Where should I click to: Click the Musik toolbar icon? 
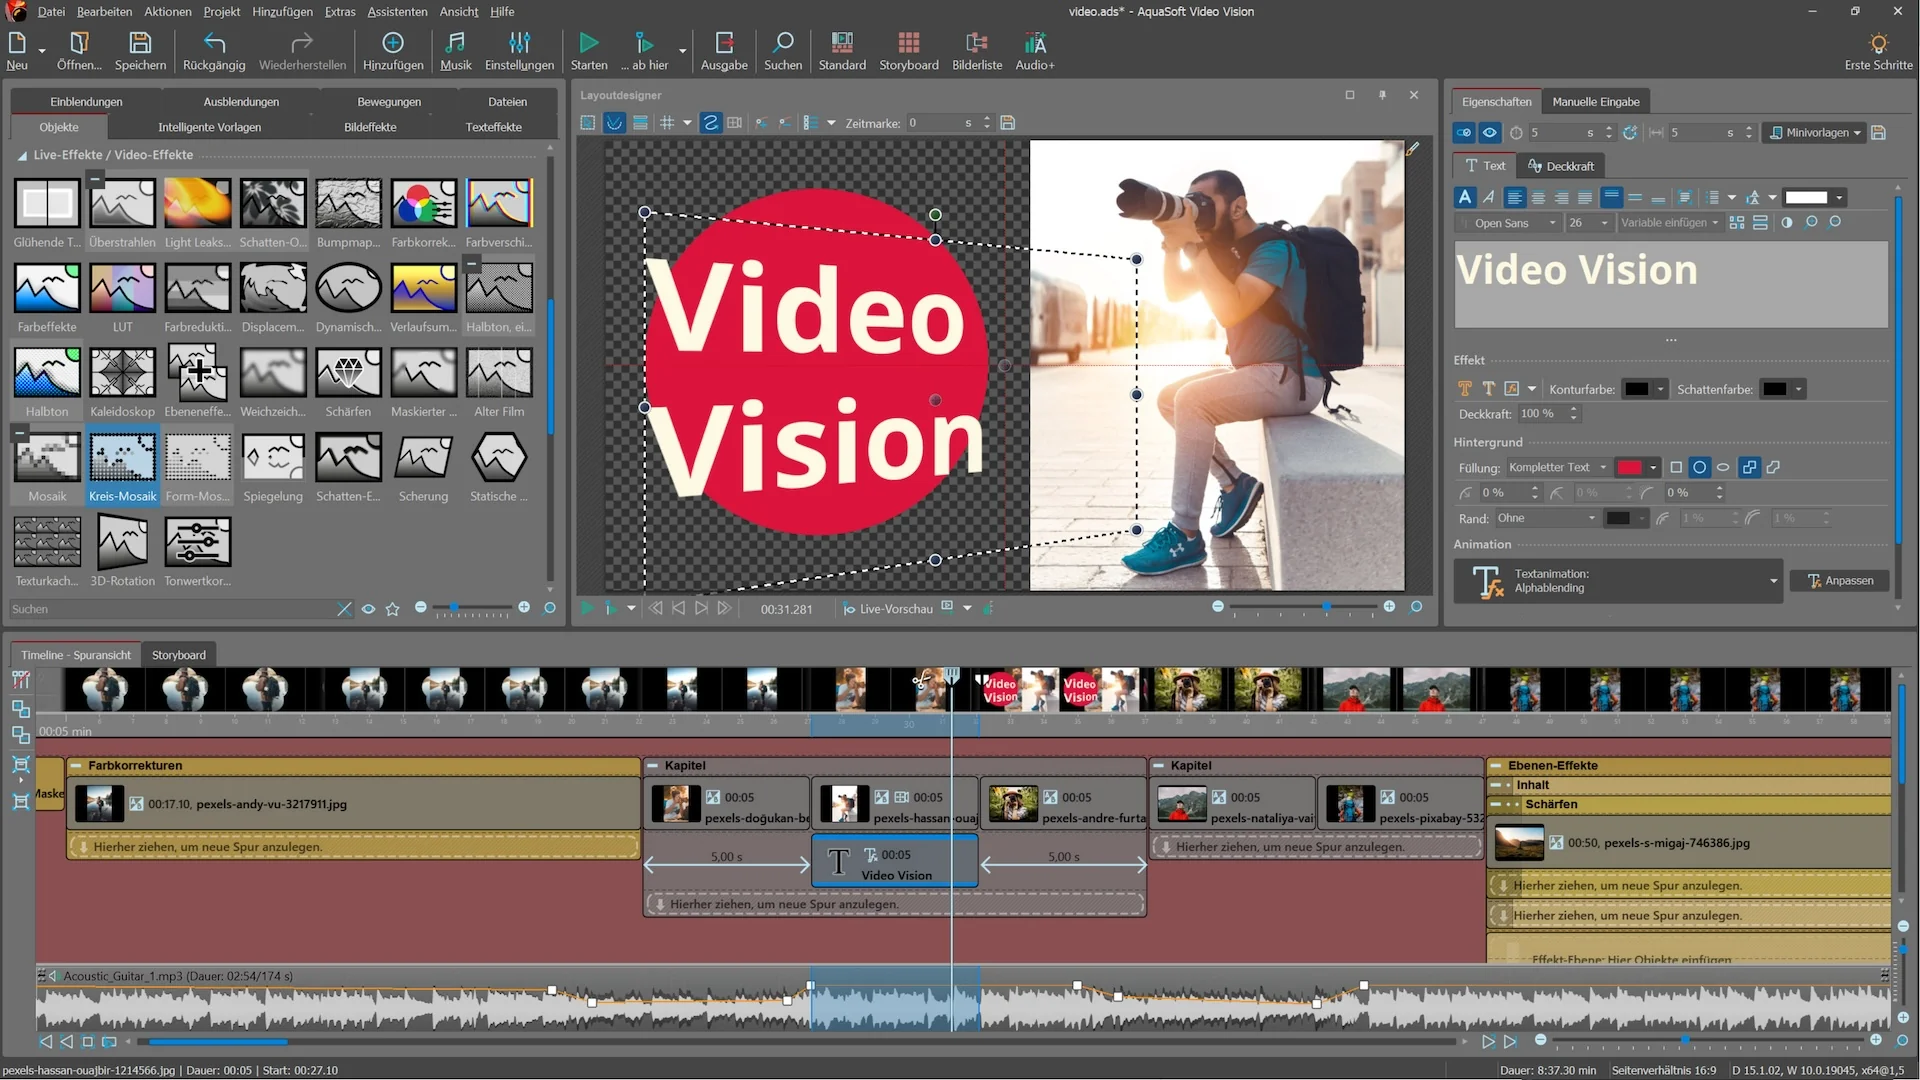(x=455, y=51)
